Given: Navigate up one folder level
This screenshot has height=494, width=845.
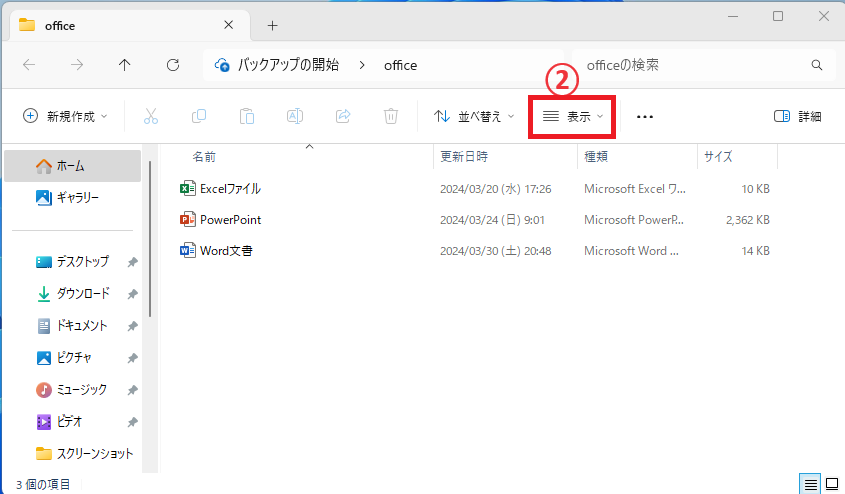Looking at the screenshot, I should 124,65.
